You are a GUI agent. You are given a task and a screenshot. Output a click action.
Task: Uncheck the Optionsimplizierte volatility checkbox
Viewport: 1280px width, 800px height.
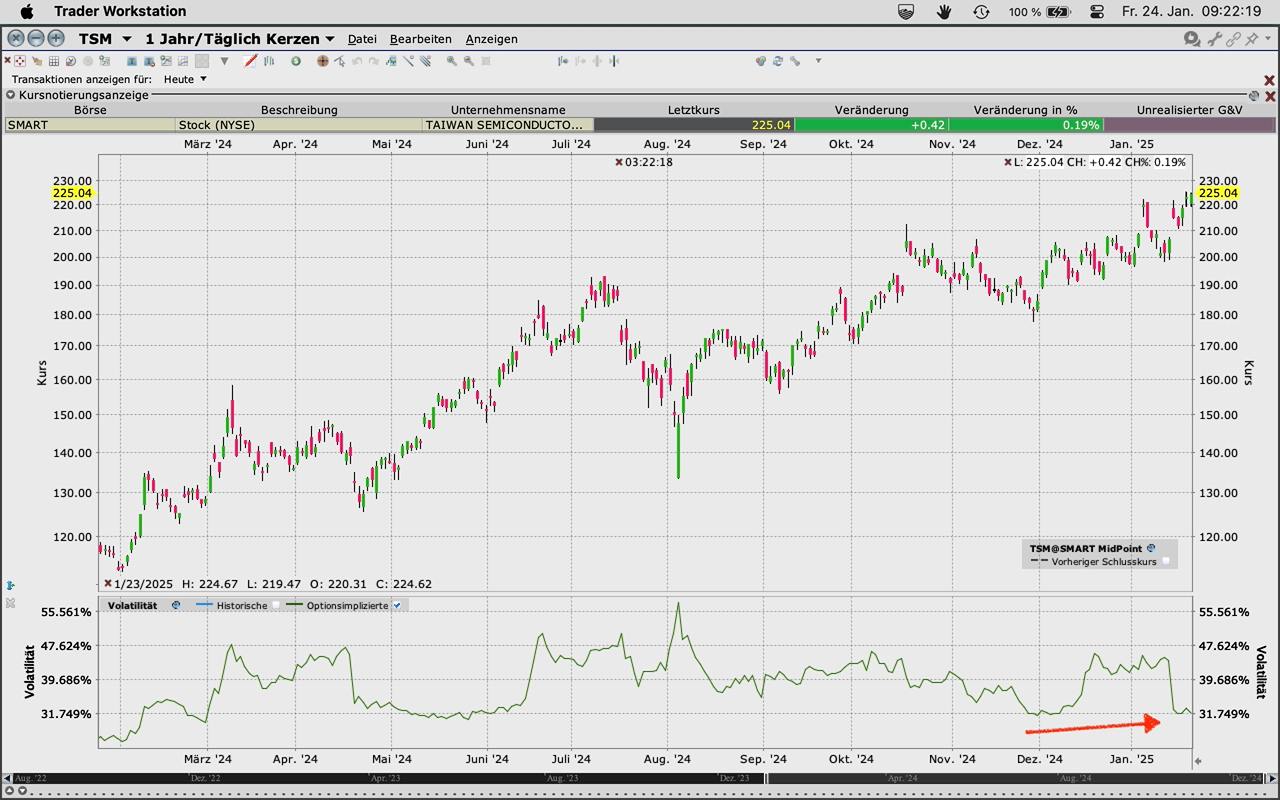397,605
